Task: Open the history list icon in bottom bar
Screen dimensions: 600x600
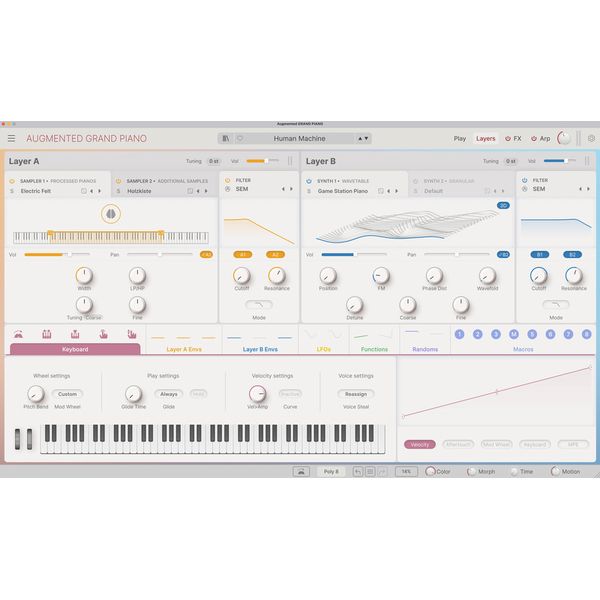Action: click(370, 472)
